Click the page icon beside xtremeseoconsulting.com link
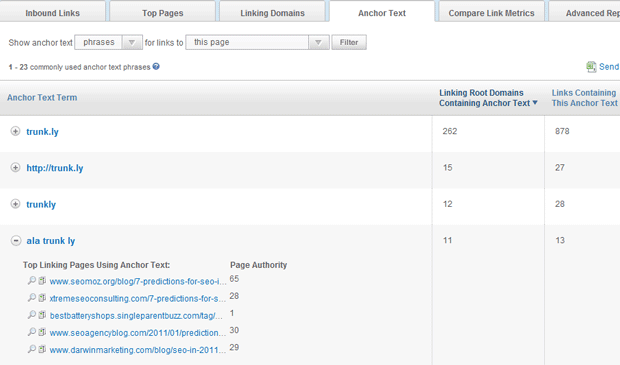 42,298
